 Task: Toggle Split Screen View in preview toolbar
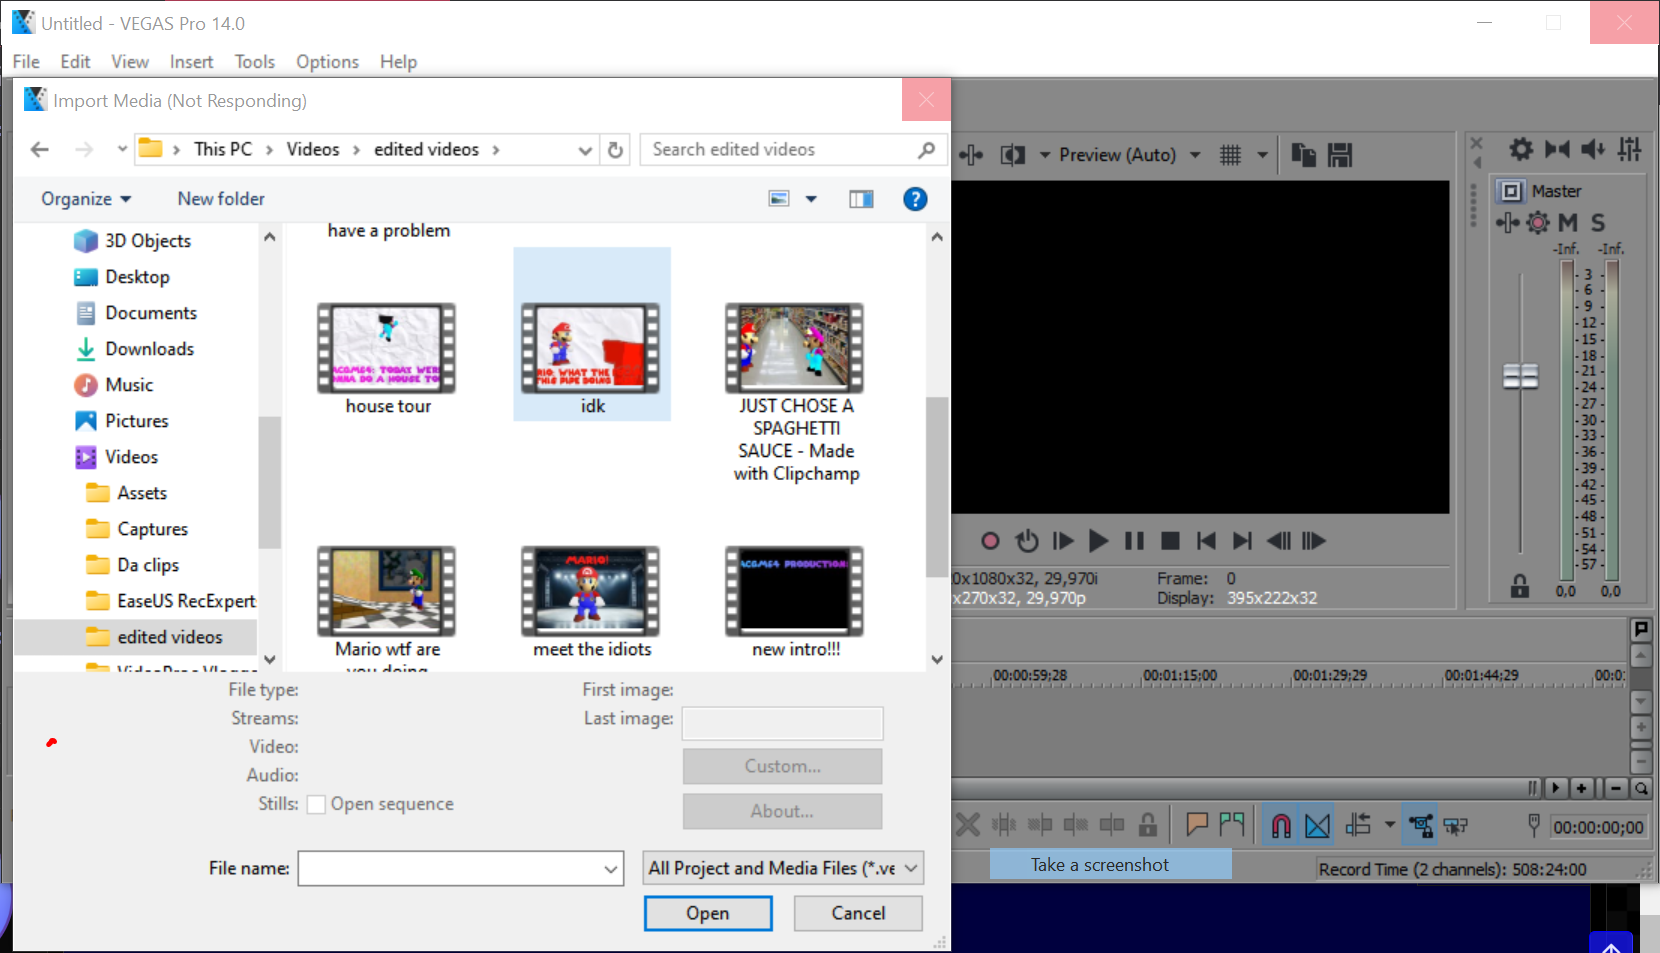coord(1013,155)
